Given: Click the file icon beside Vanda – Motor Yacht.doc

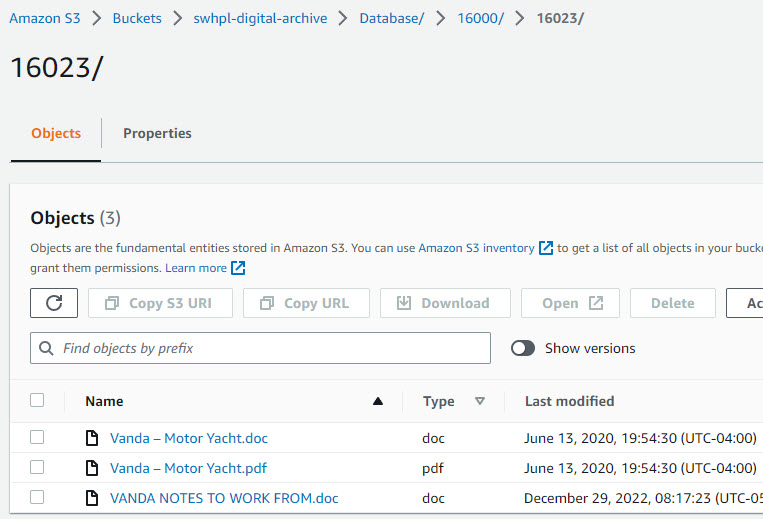Looking at the screenshot, I should point(91,438).
